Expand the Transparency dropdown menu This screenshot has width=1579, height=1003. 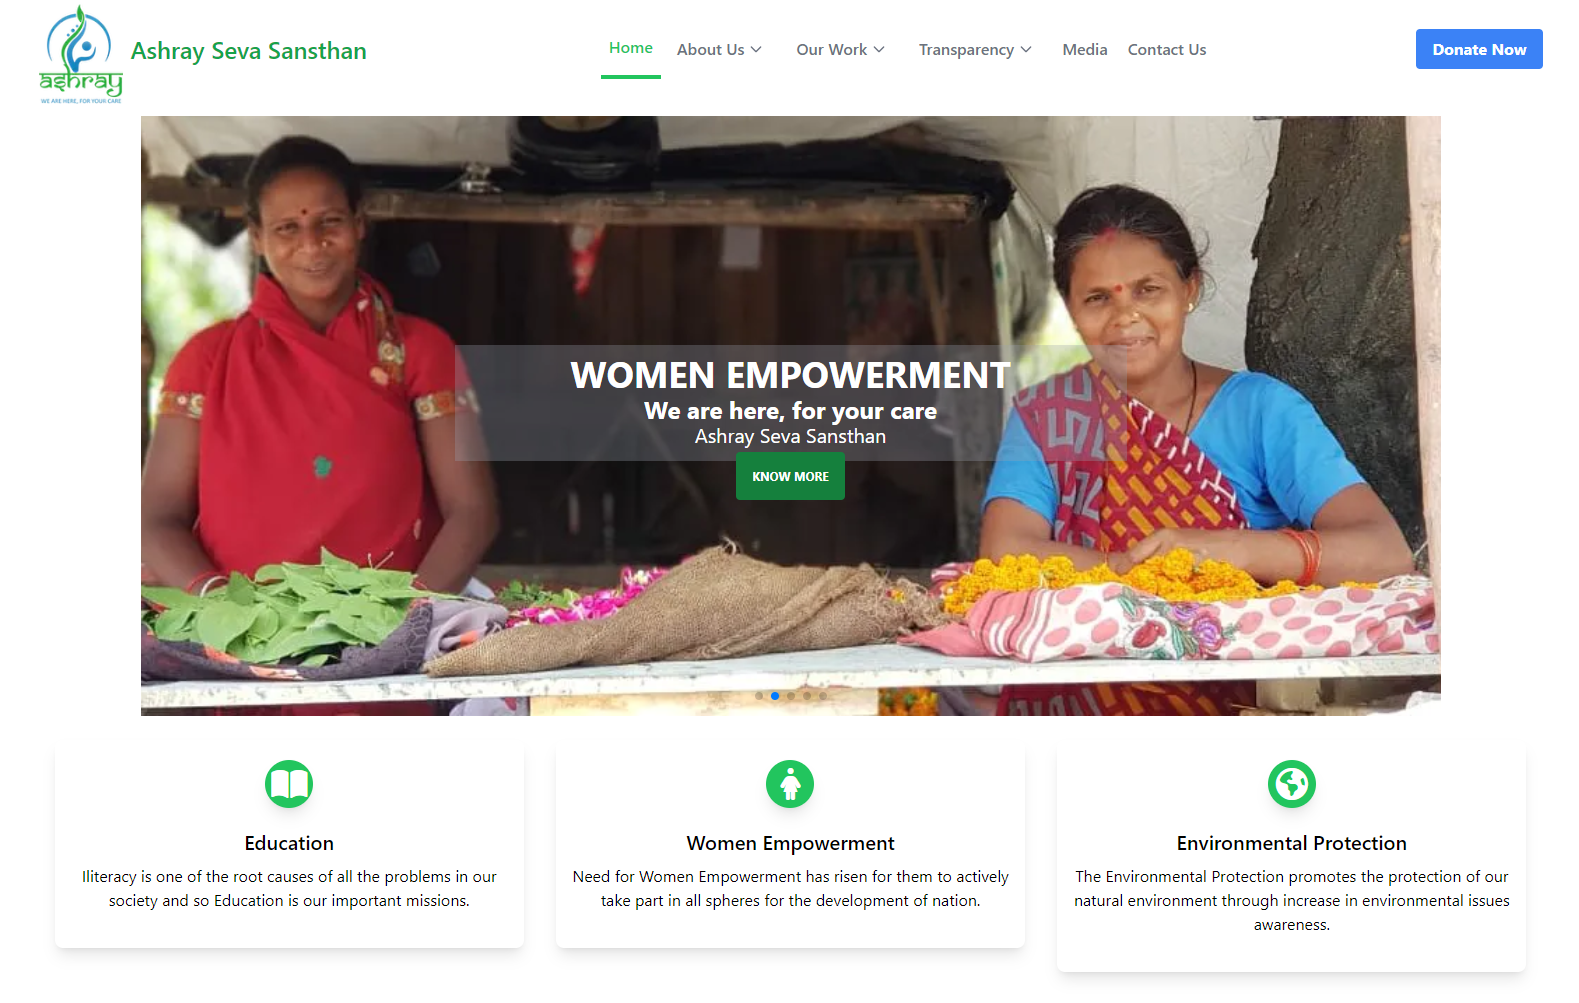(975, 50)
